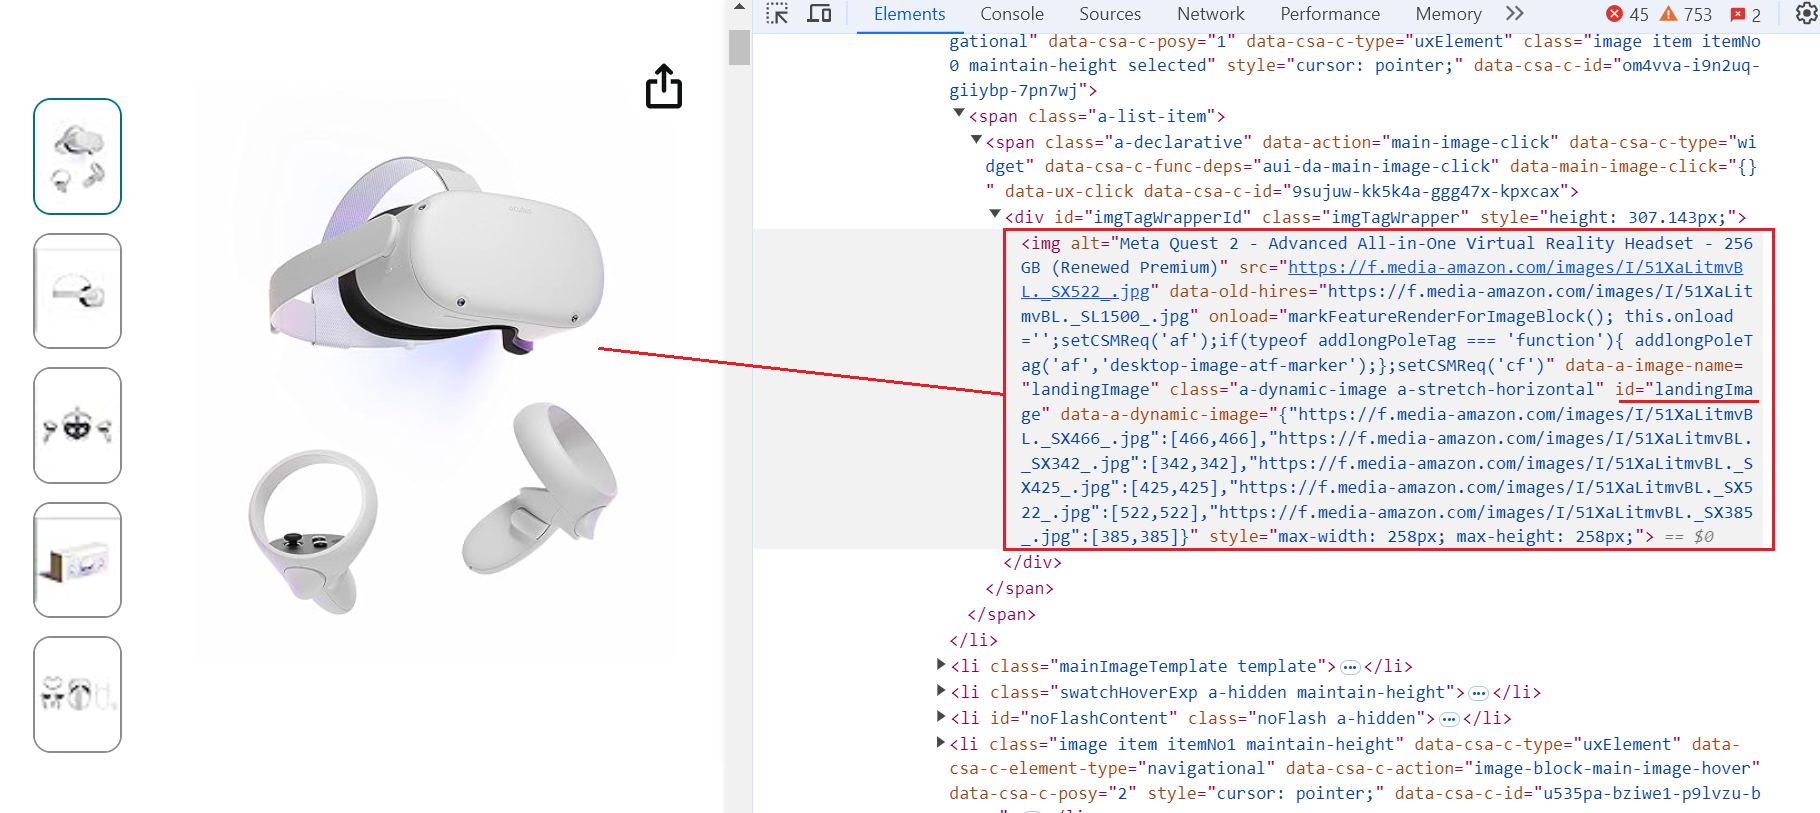The width and height of the screenshot is (1820, 813).
Task: Click the yellow warning count icon
Action: pos(1668,14)
